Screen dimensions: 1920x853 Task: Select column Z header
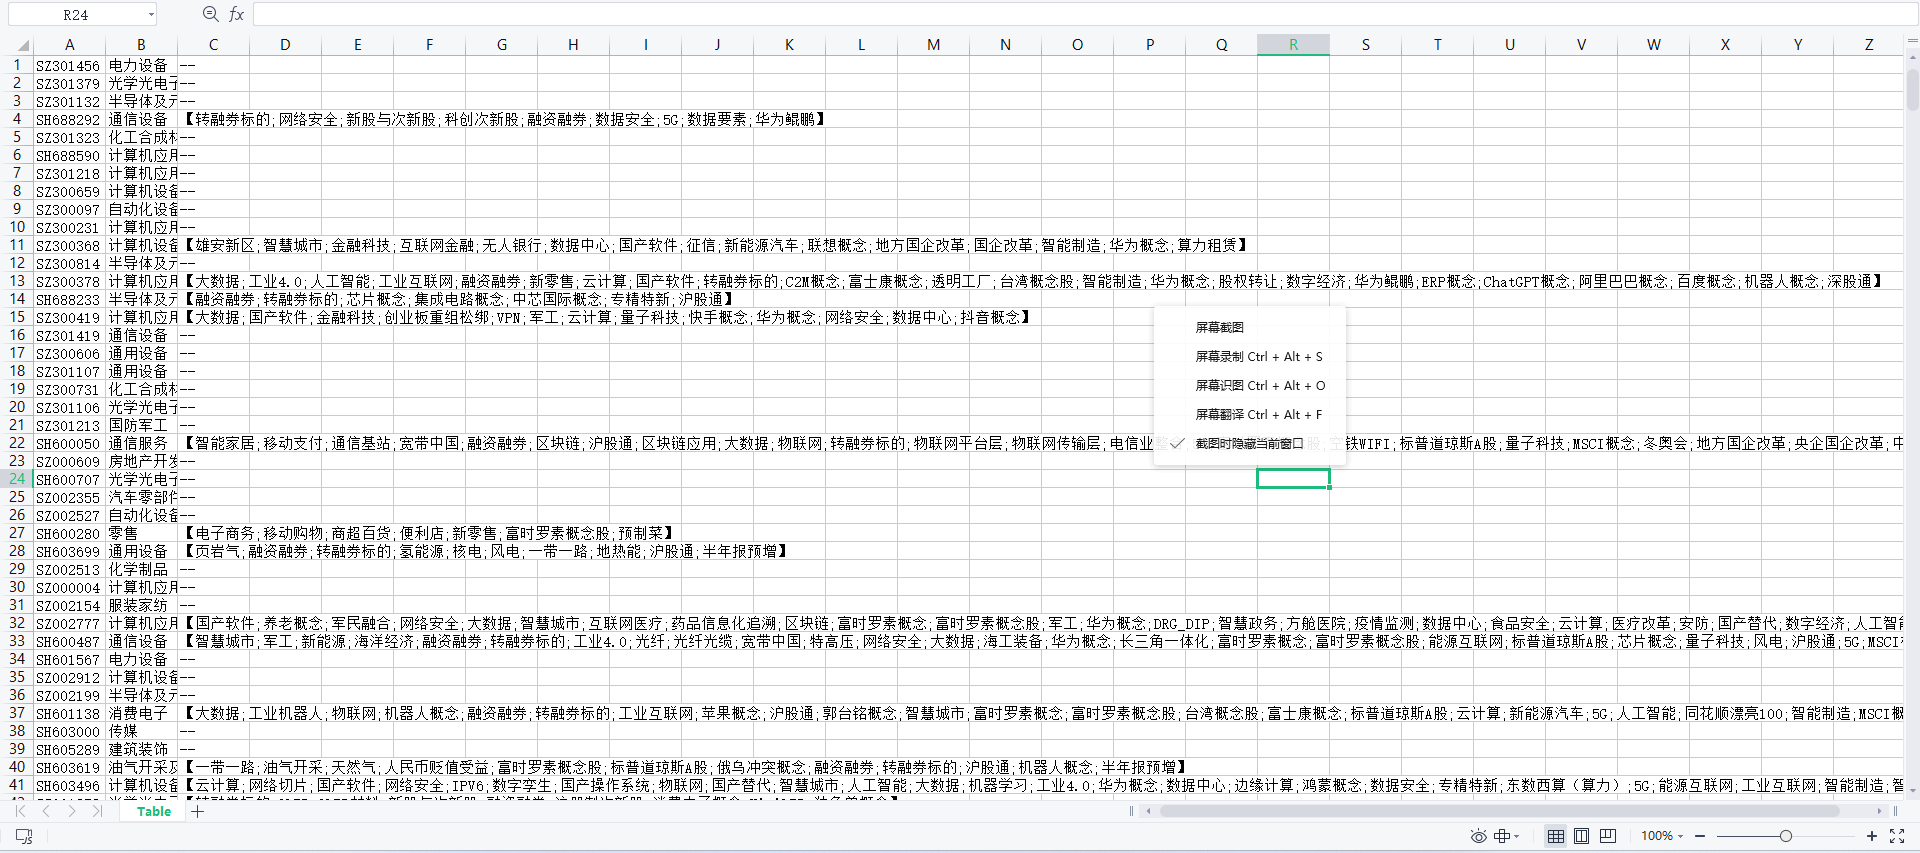[x=1868, y=45]
